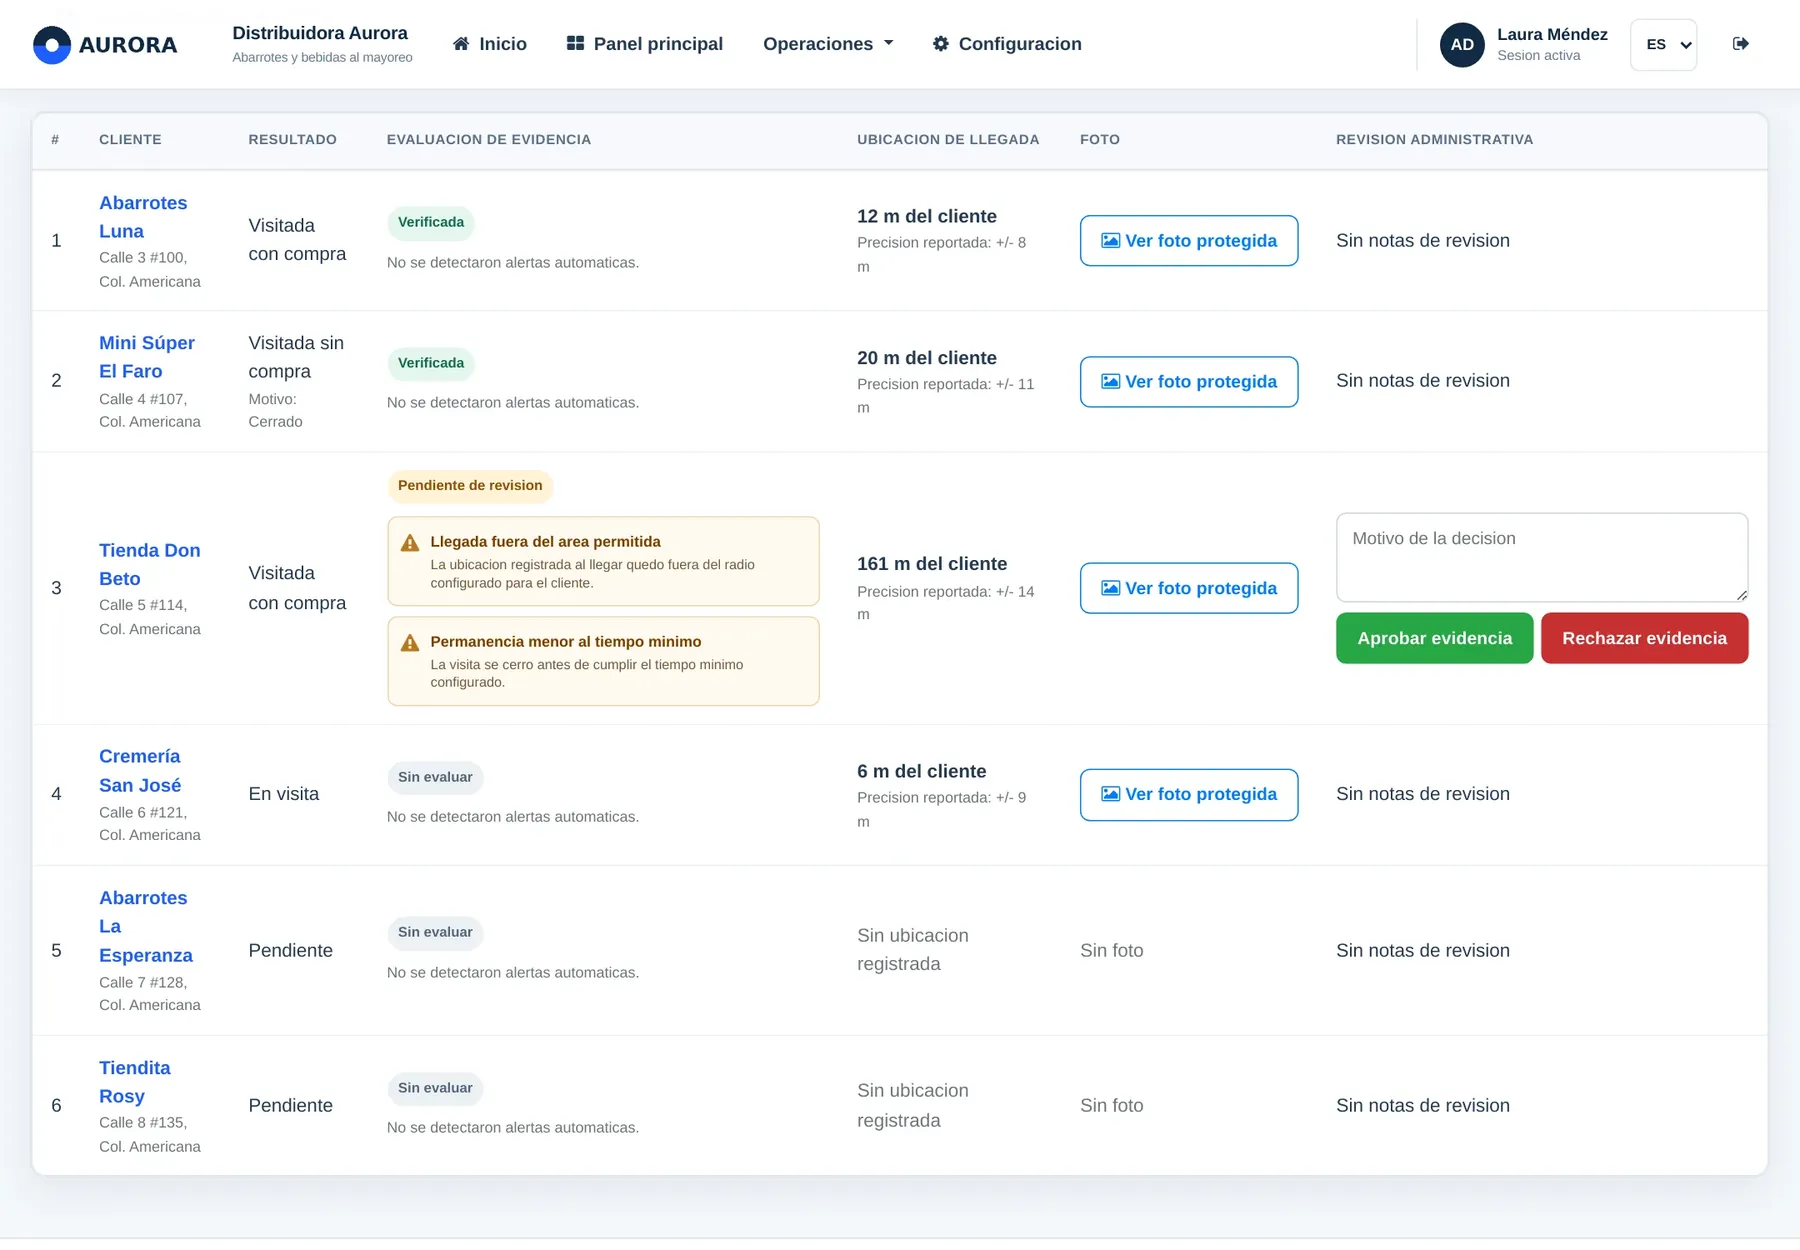Click the 'Ubicacion de llegada' column header
The width and height of the screenshot is (1800, 1250).
tap(948, 140)
